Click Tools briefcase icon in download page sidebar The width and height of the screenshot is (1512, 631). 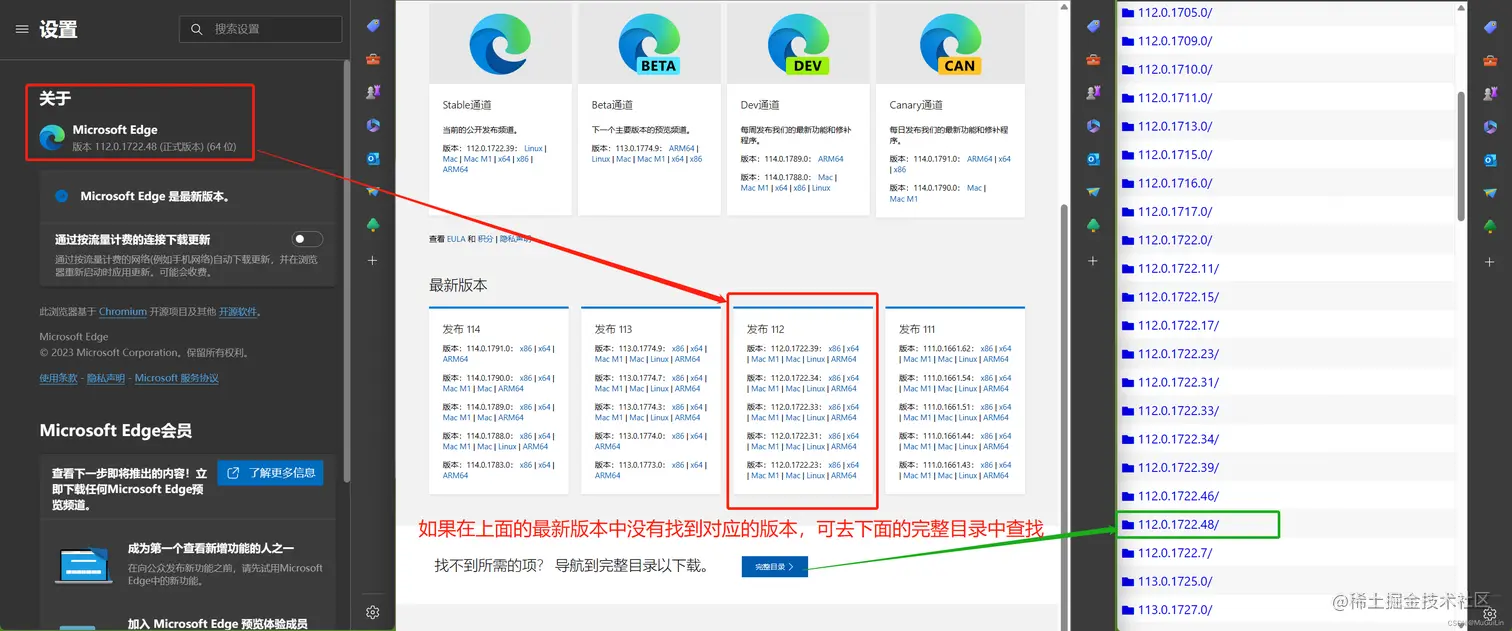pyautogui.click(x=1093, y=59)
